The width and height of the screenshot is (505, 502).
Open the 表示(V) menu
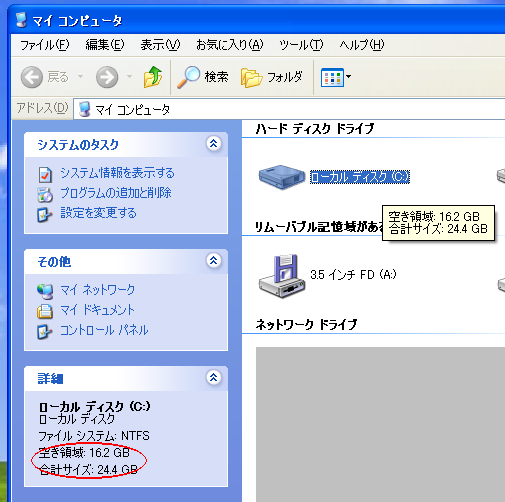(x=160, y=45)
